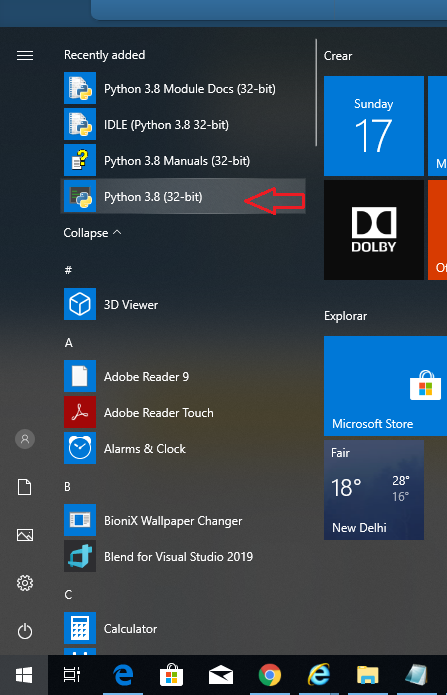The height and width of the screenshot is (695, 447).
Task: Open Microsoft Store from taskbar
Action: (172, 675)
